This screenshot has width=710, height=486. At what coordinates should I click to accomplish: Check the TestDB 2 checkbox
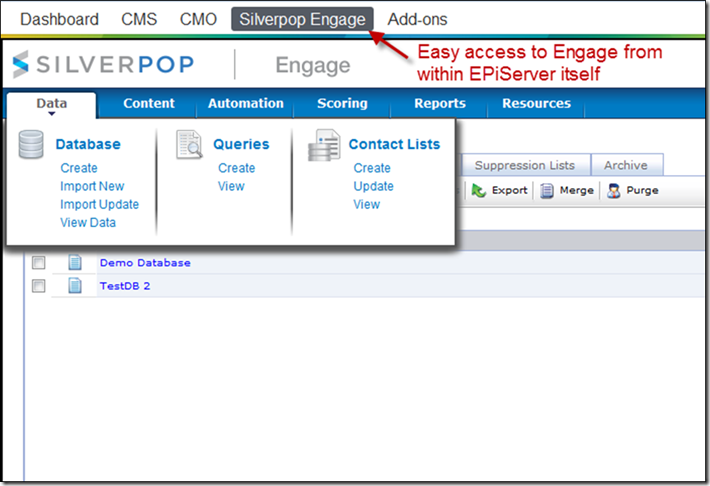point(38,286)
